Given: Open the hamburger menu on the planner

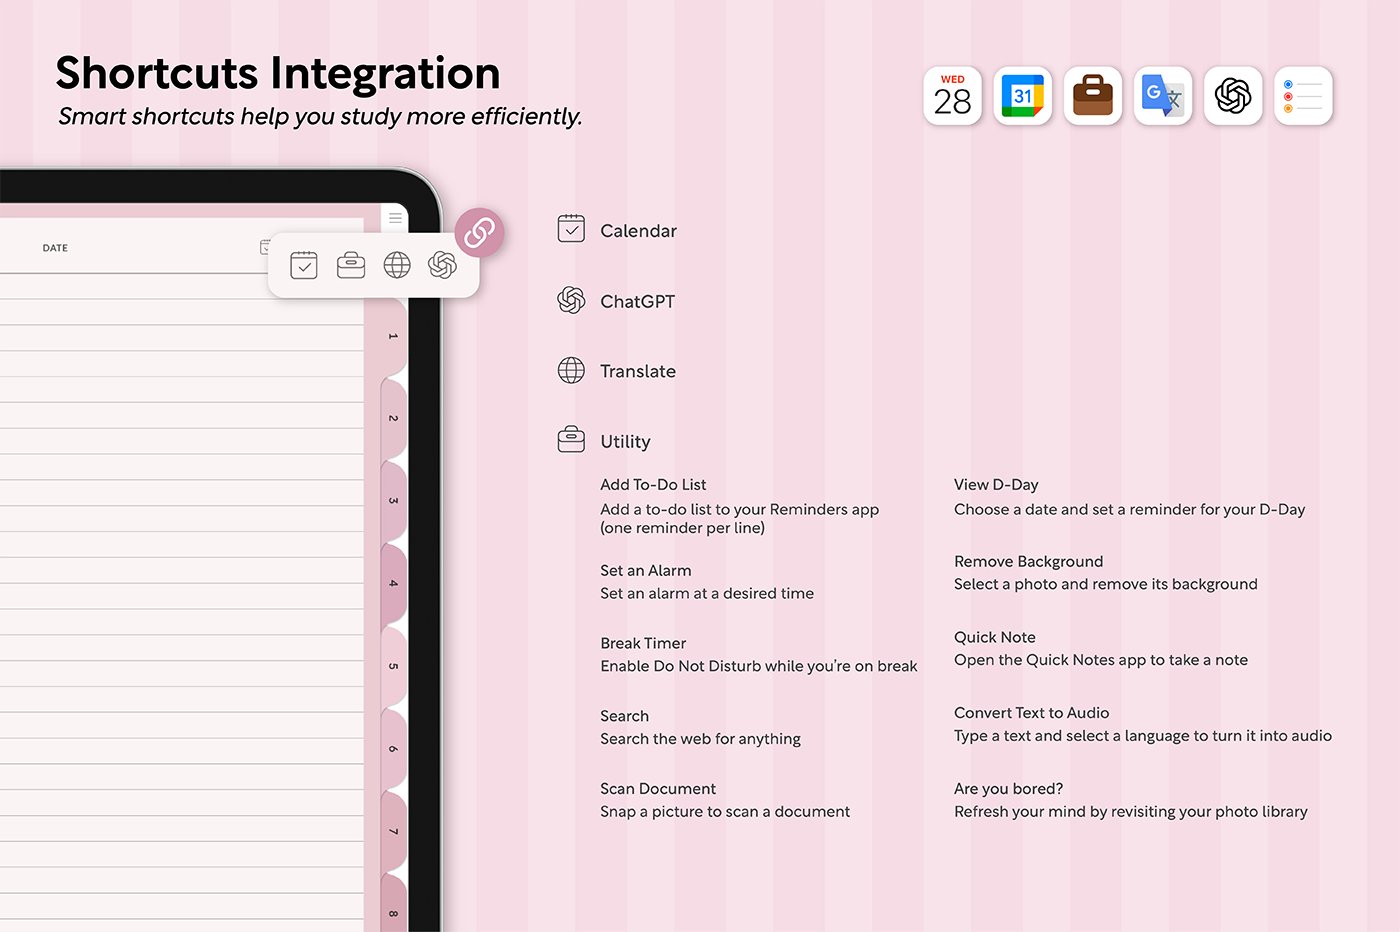Looking at the screenshot, I should 395,218.
